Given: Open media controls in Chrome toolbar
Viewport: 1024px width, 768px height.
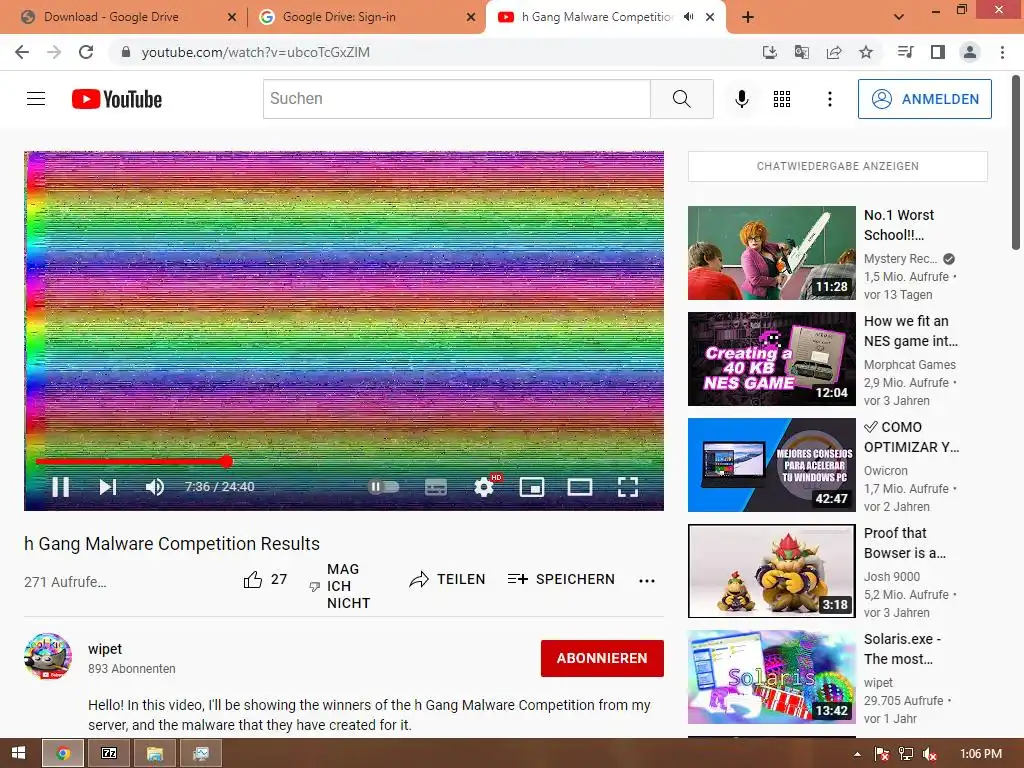Looking at the screenshot, I should click(905, 52).
